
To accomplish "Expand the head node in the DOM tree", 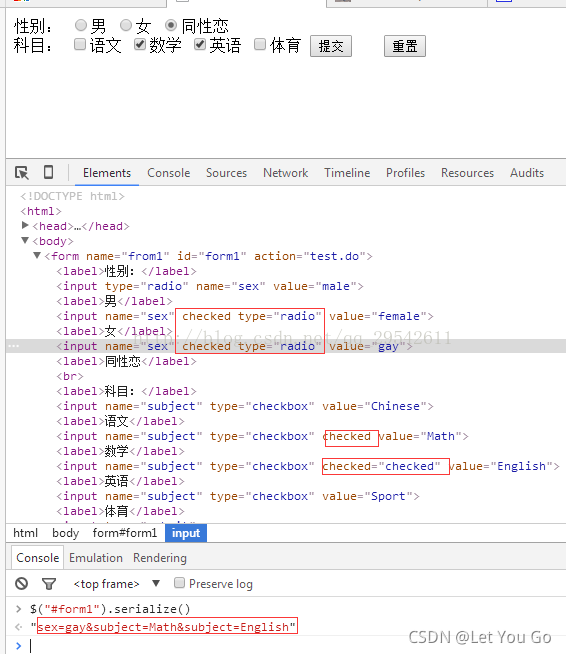I will (25, 225).
